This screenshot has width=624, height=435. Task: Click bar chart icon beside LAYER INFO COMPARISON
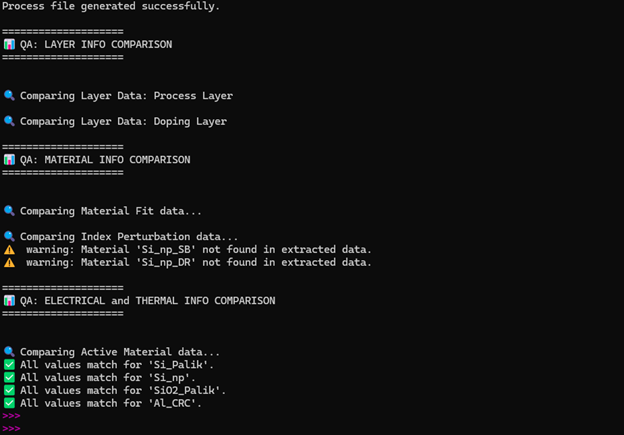pos(9,45)
